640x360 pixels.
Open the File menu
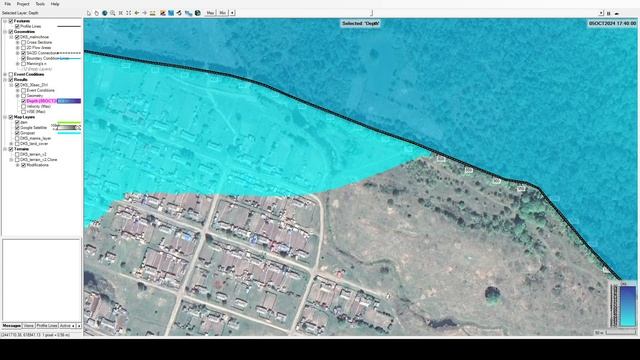click(x=8, y=4)
